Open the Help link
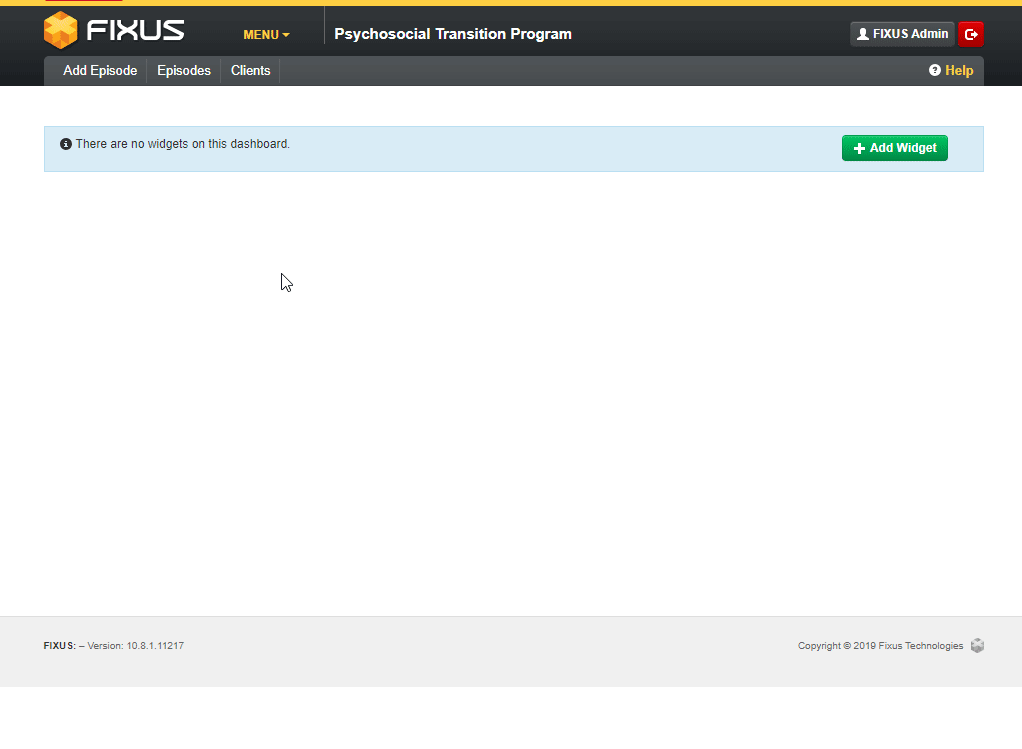The width and height of the screenshot is (1022, 749). click(951, 70)
